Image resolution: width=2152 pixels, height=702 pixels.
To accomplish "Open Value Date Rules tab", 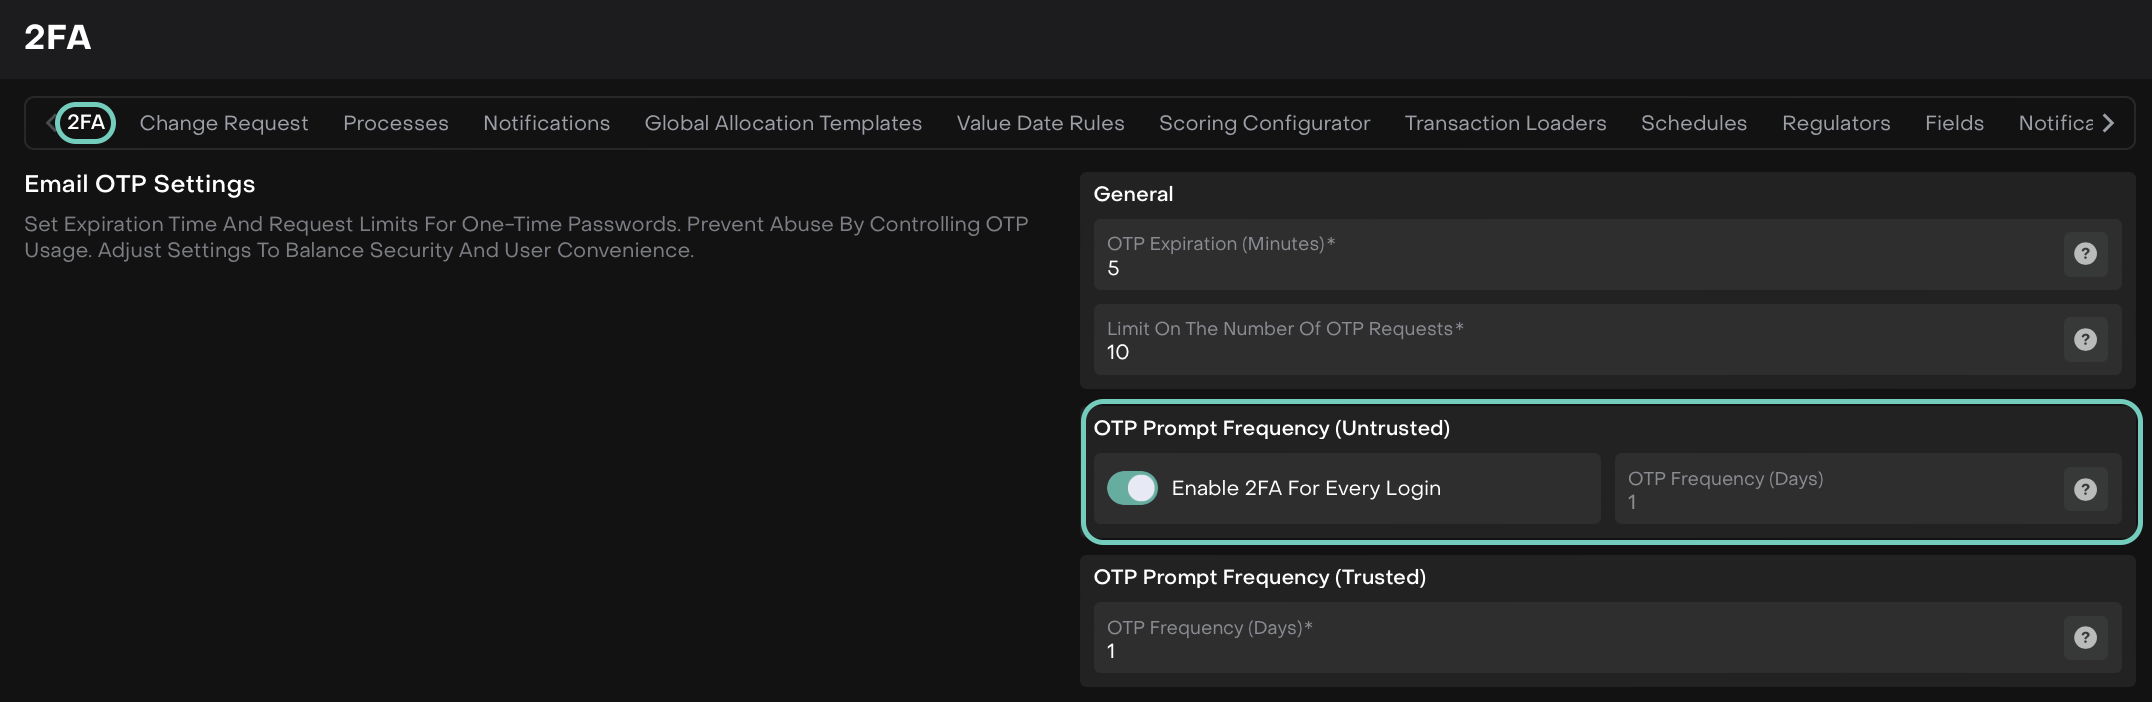I will [1040, 123].
